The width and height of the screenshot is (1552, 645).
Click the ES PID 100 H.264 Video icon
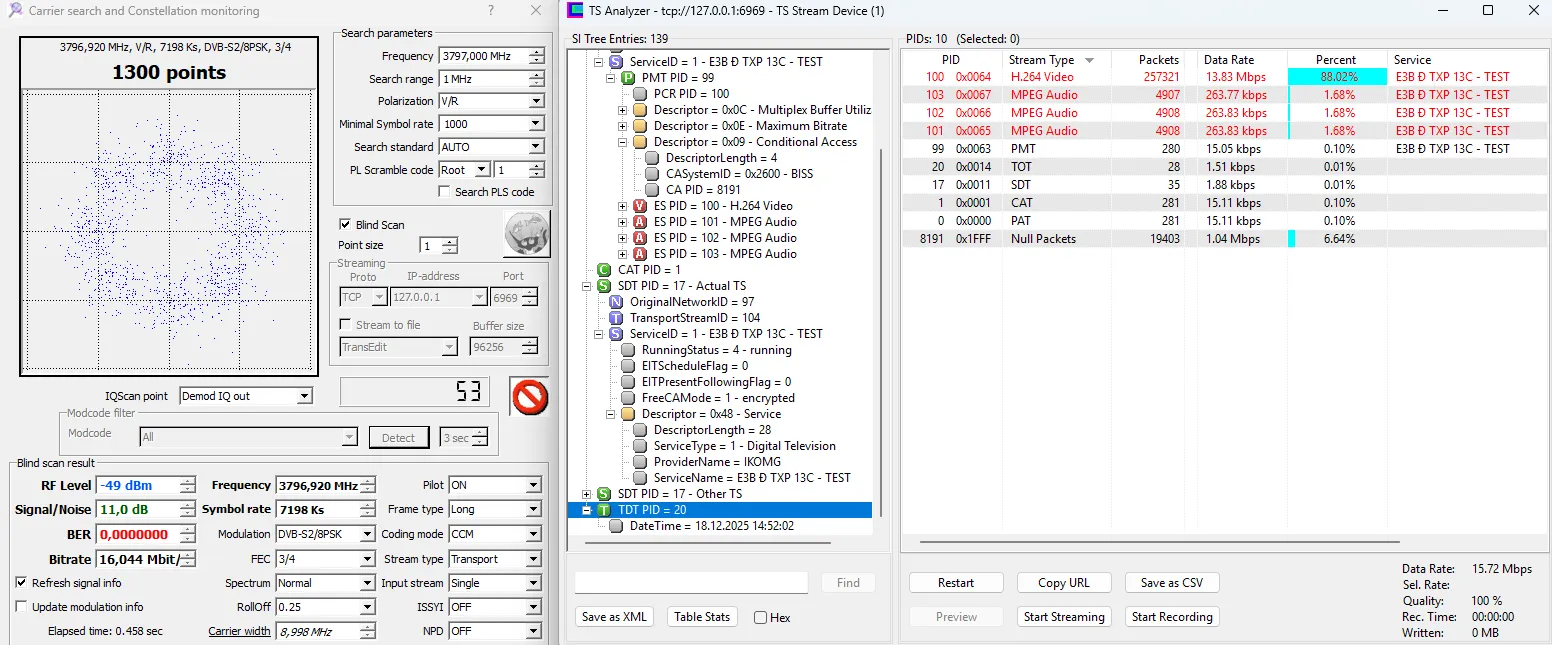click(640, 206)
